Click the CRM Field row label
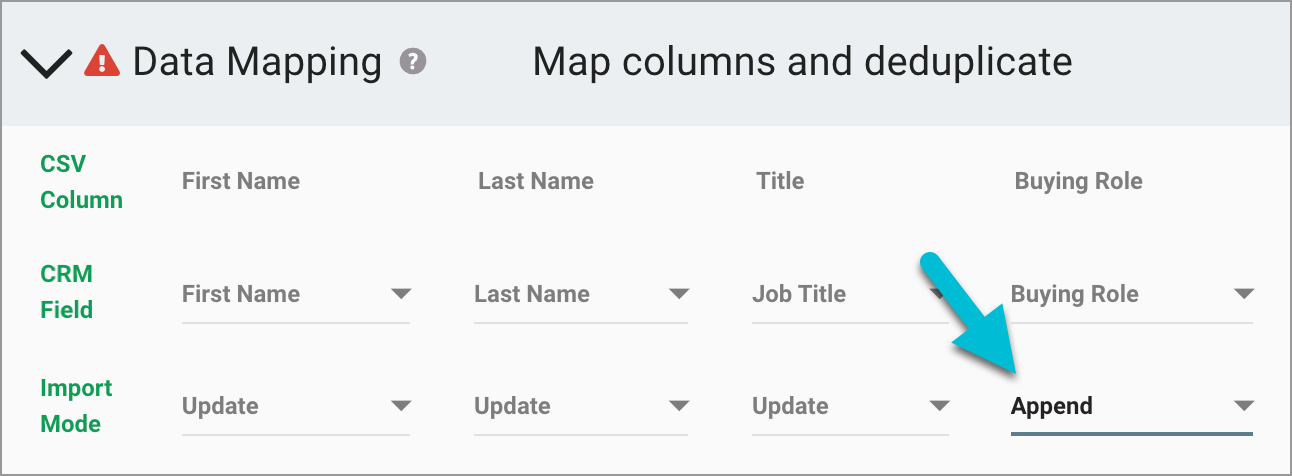The width and height of the screenshot is (1292, 476). 67,292
